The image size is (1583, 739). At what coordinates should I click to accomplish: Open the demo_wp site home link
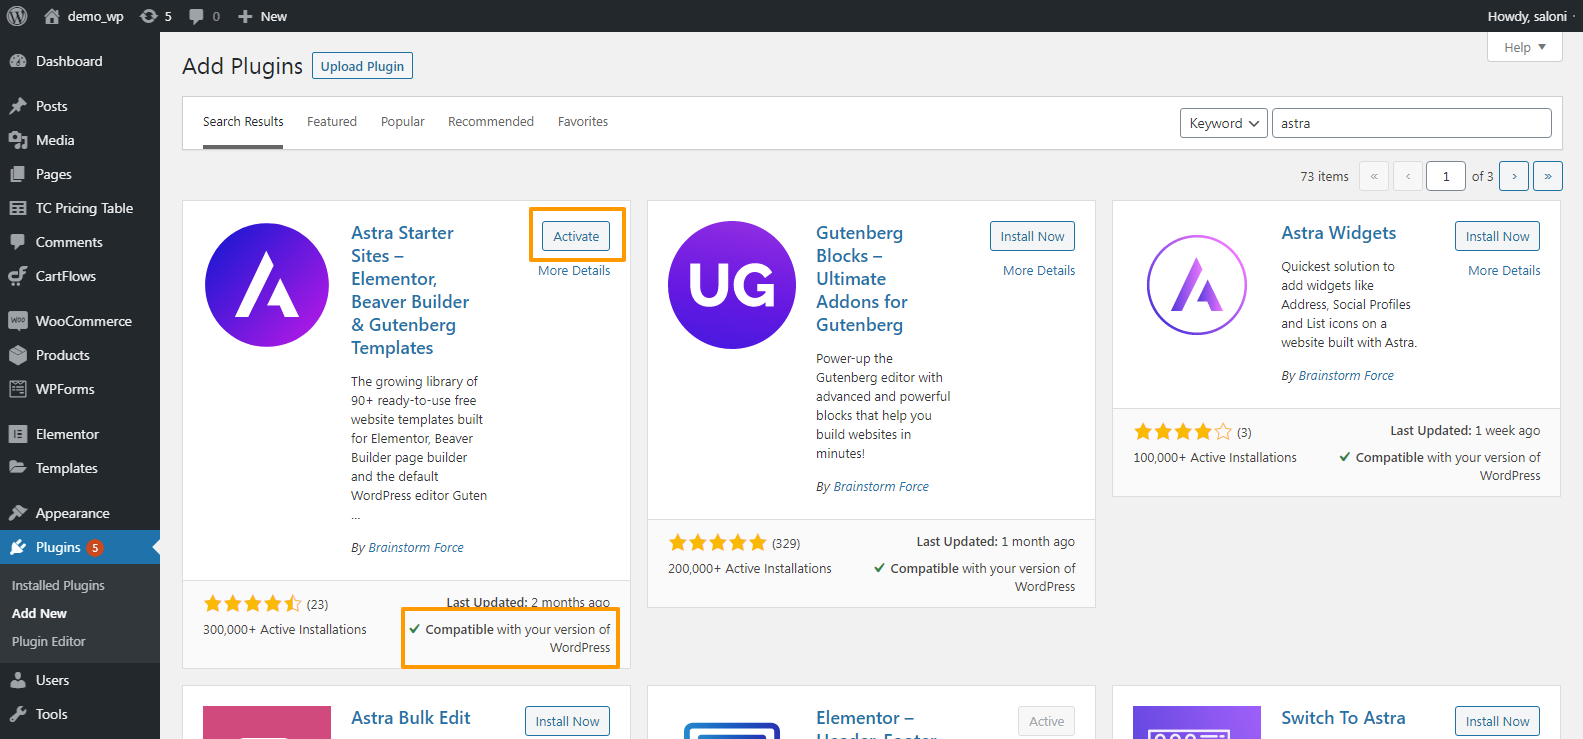(85, 16)
